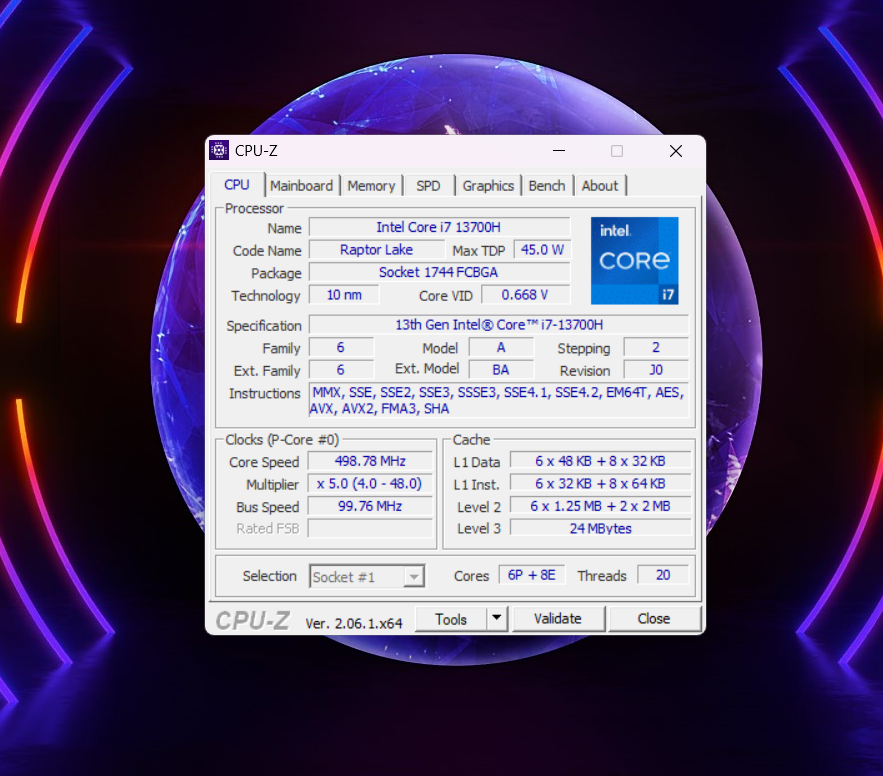Click the Technology value 10 nm
The height and width of the screenshot is (776, 883).
344,295
